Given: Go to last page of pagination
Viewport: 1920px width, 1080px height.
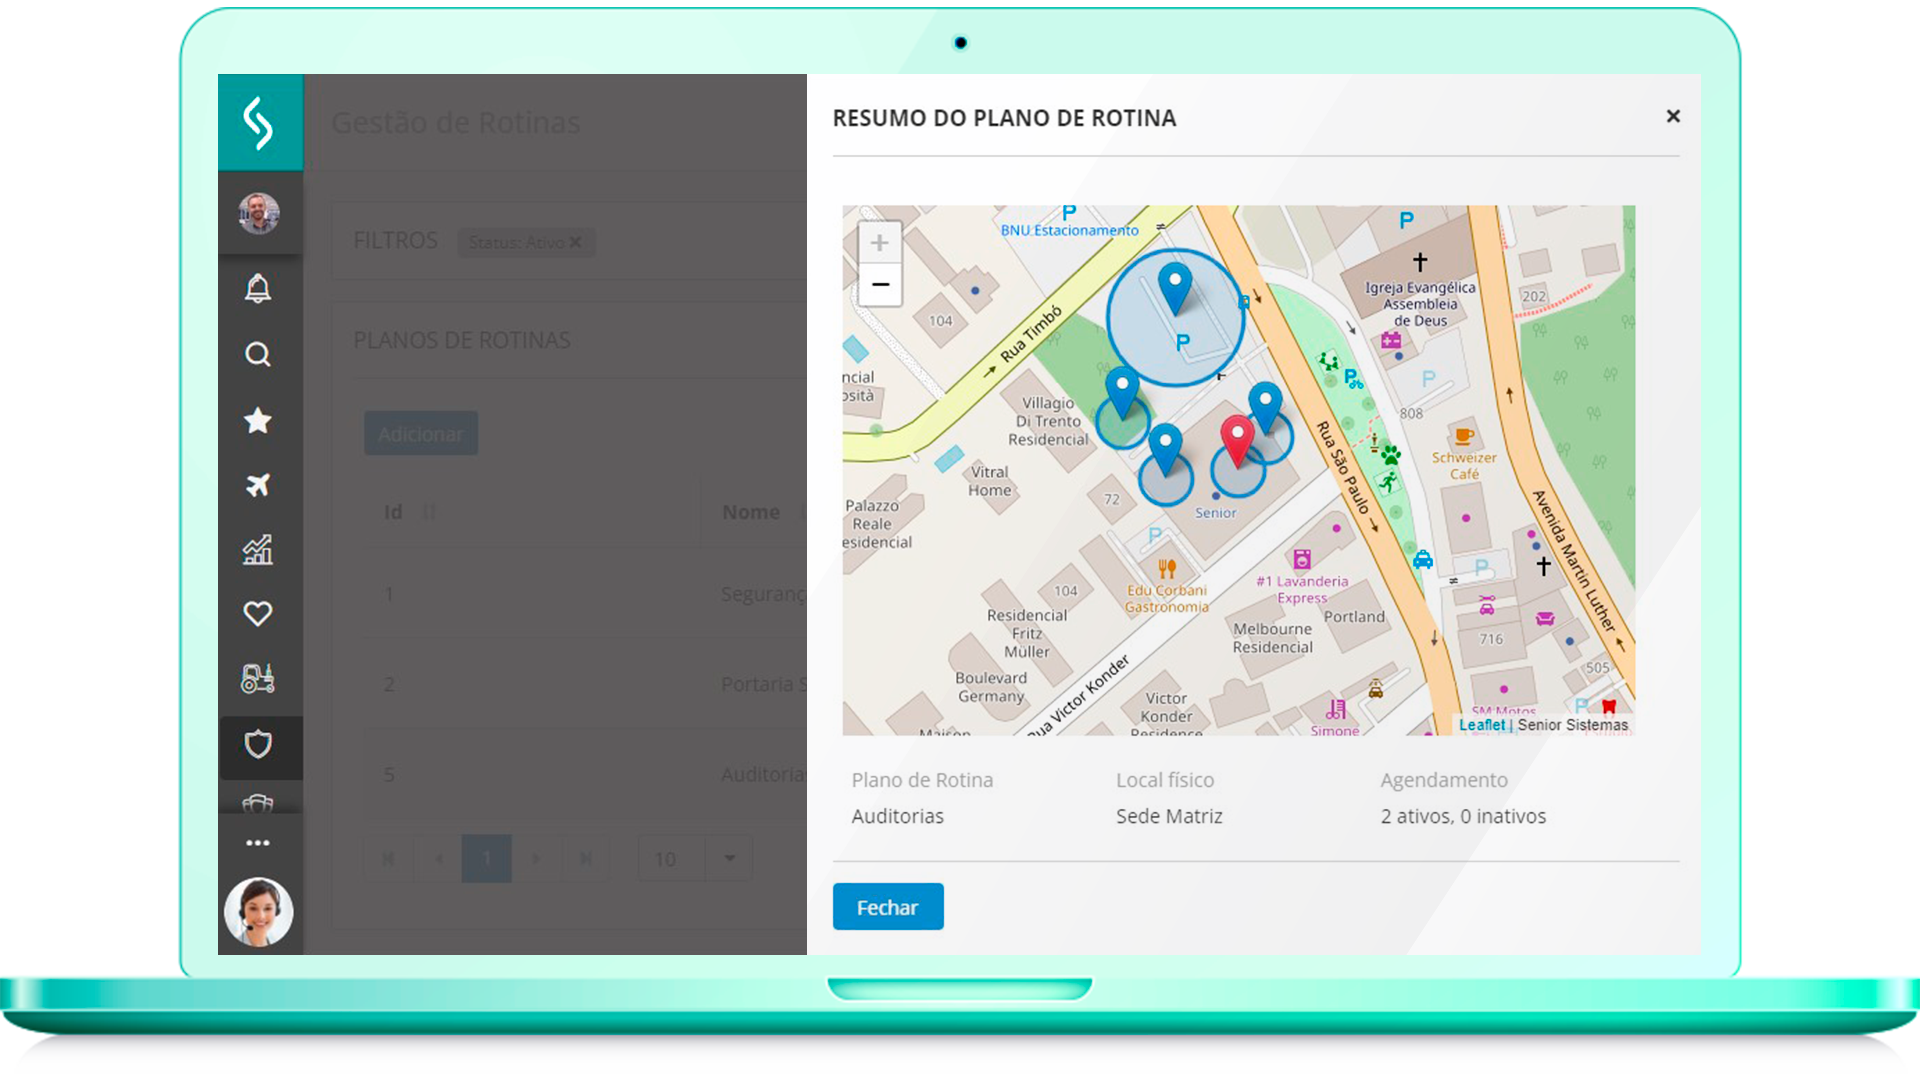Looking at the screenshot, I should tap(586, 859).
